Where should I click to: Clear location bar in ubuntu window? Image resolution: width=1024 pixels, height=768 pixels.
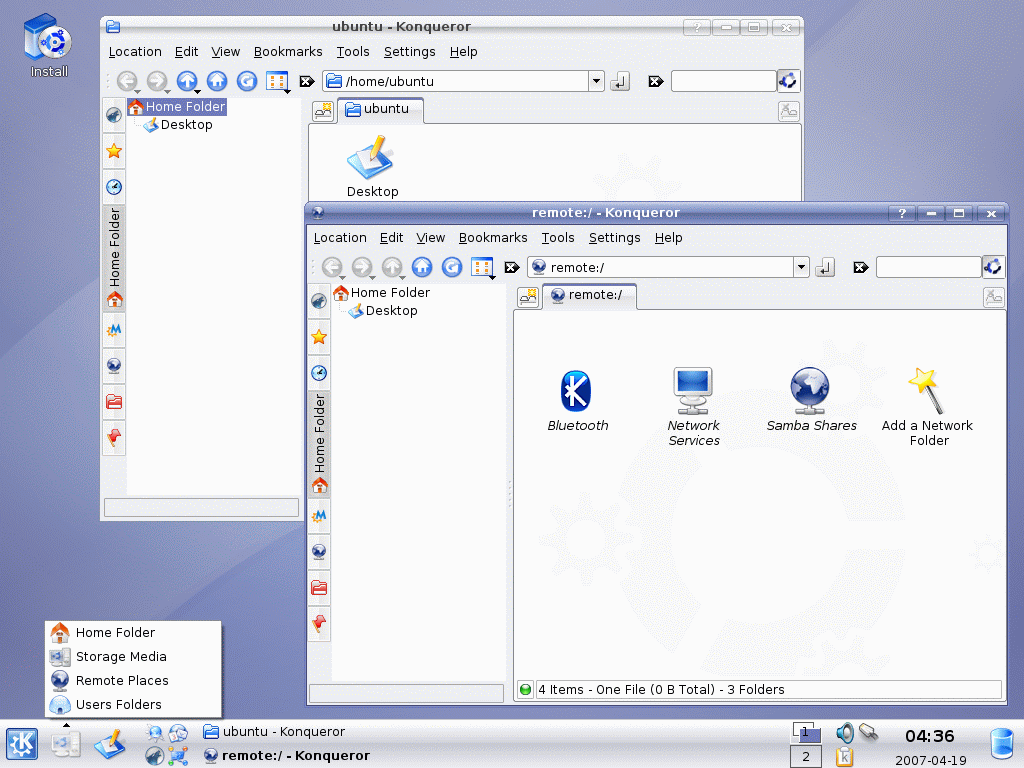coord(307,82)
